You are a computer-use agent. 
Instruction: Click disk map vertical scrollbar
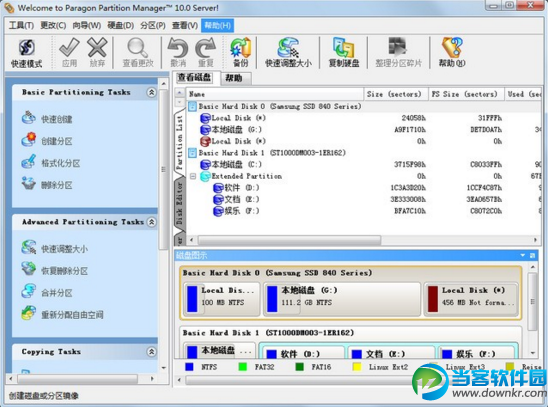click(532, 301)
